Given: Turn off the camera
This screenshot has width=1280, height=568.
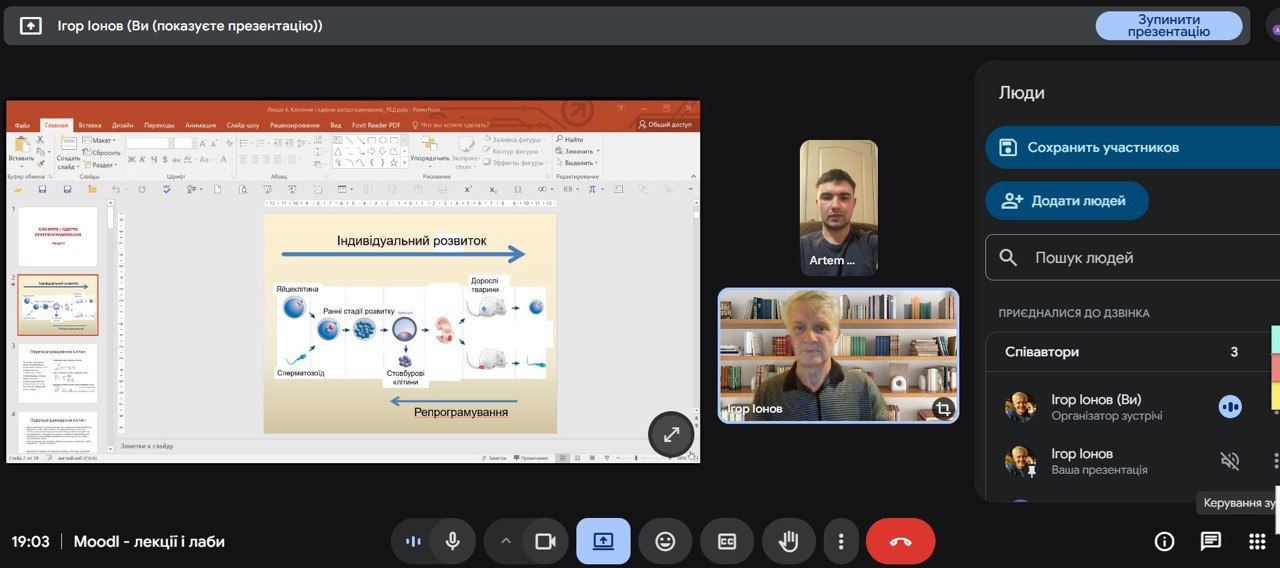Looking at the screenshot, I should pyautogui.click(x=545, y=541).
